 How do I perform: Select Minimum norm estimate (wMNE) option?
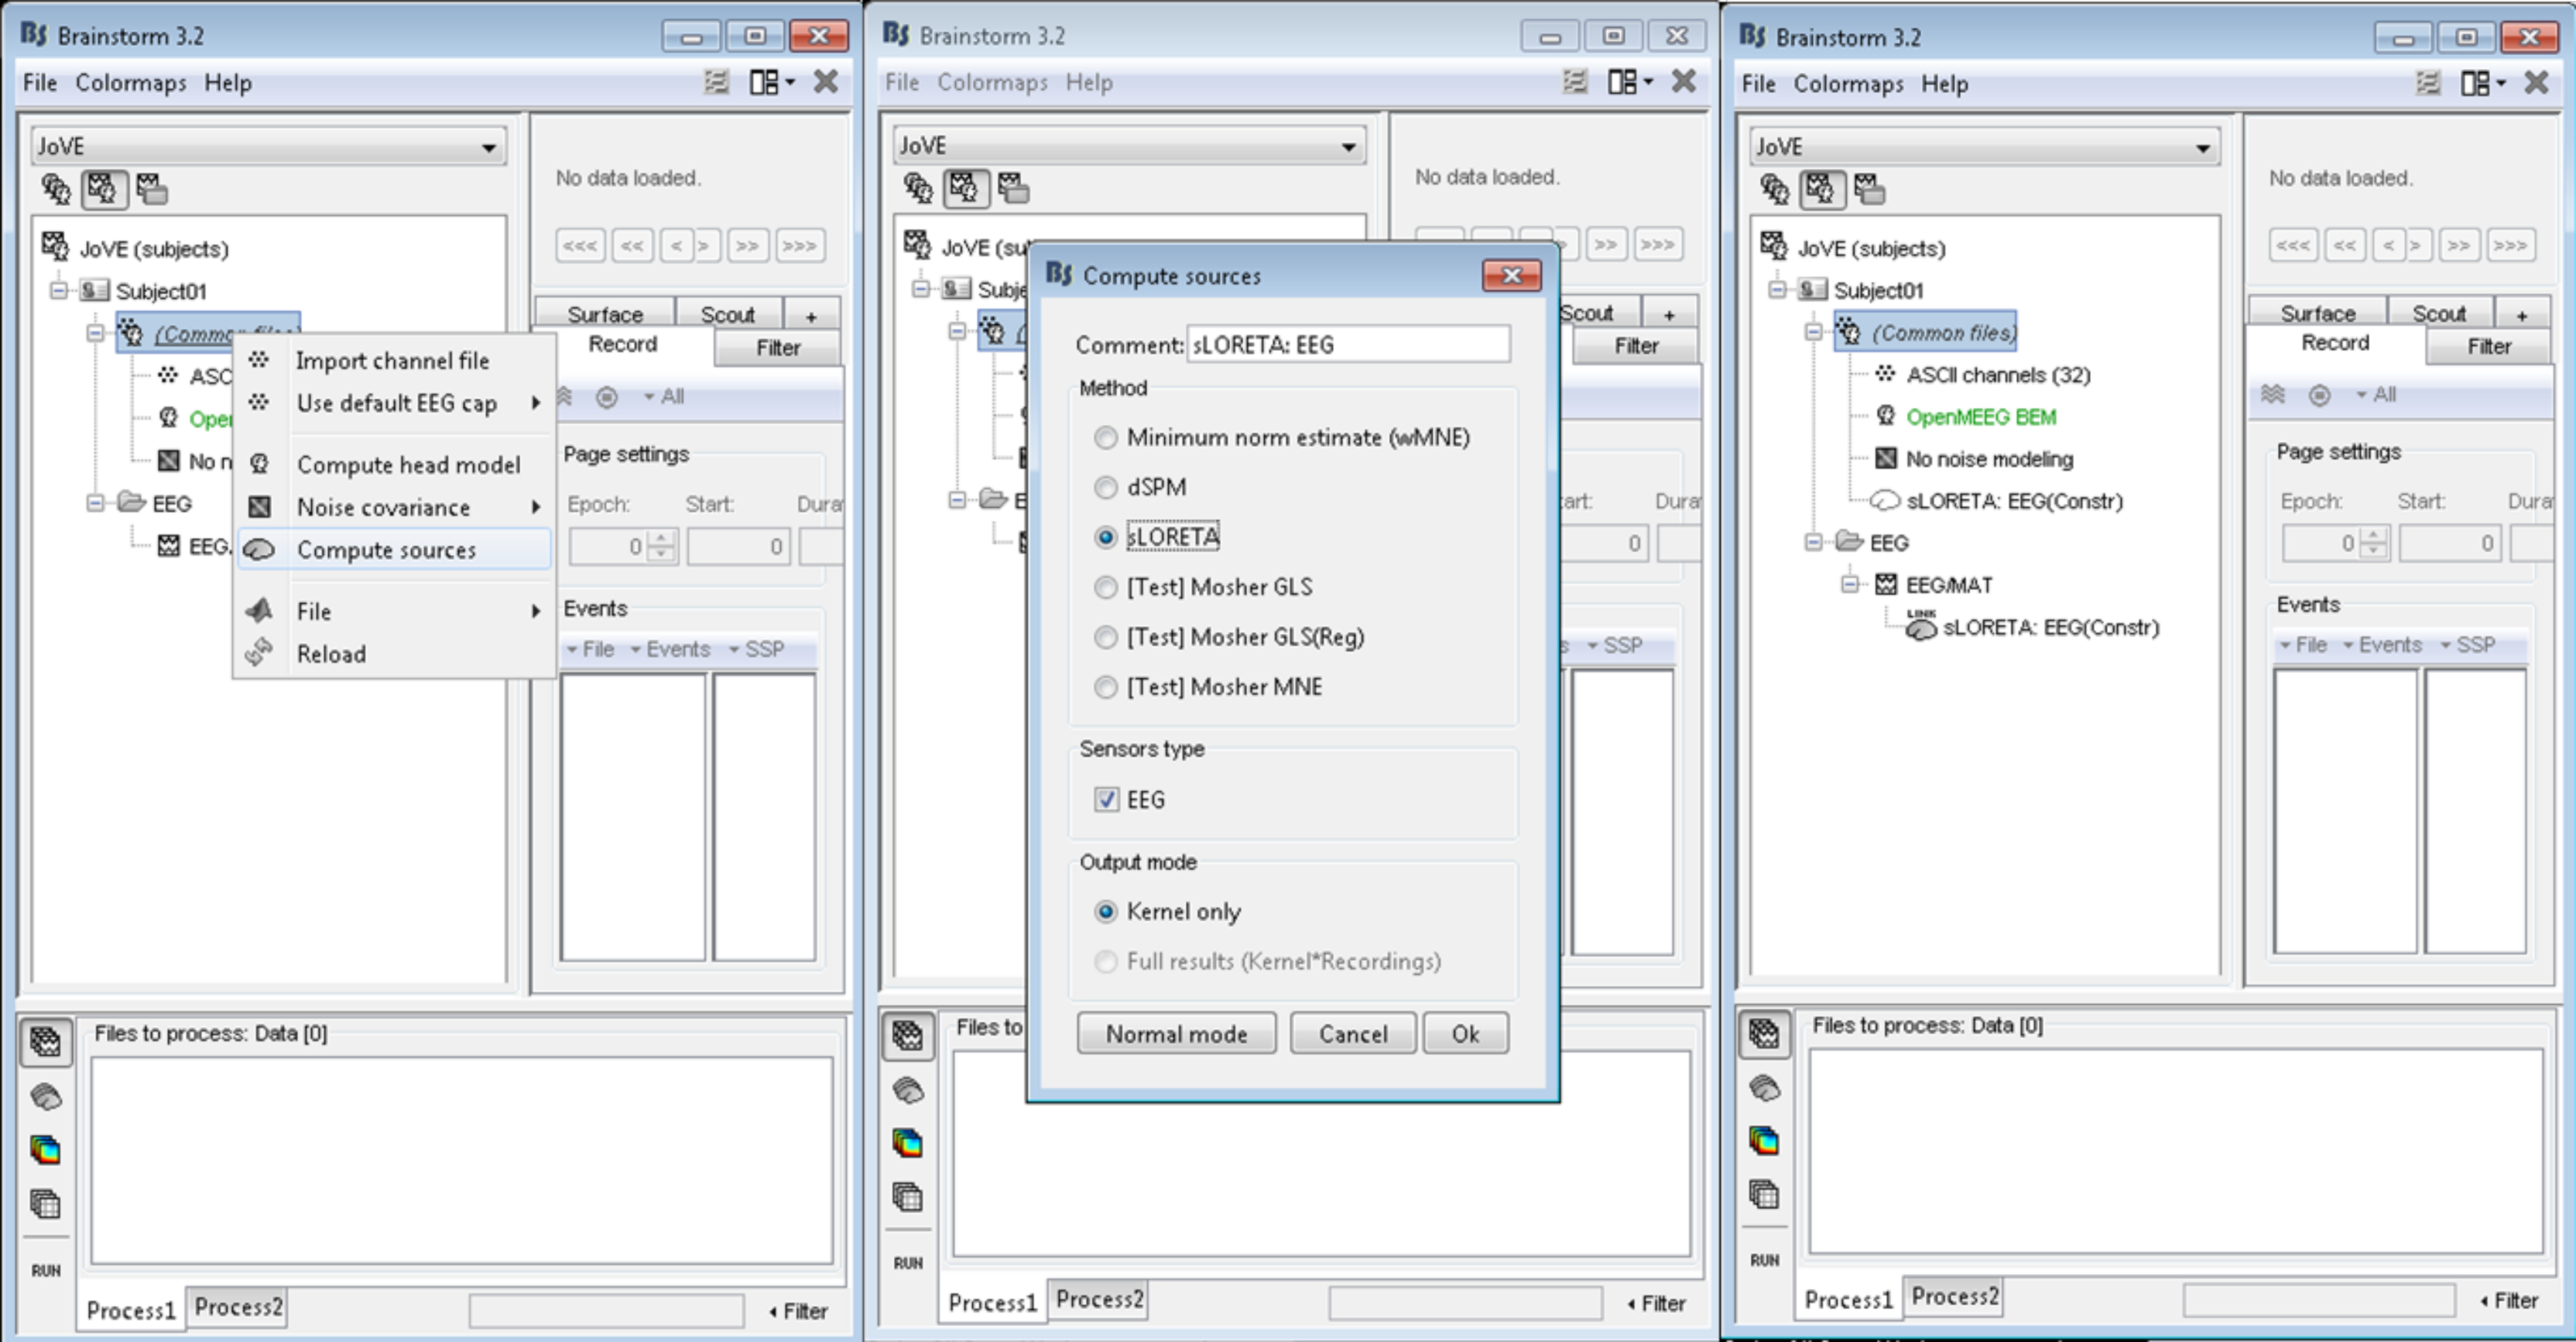1105,437
